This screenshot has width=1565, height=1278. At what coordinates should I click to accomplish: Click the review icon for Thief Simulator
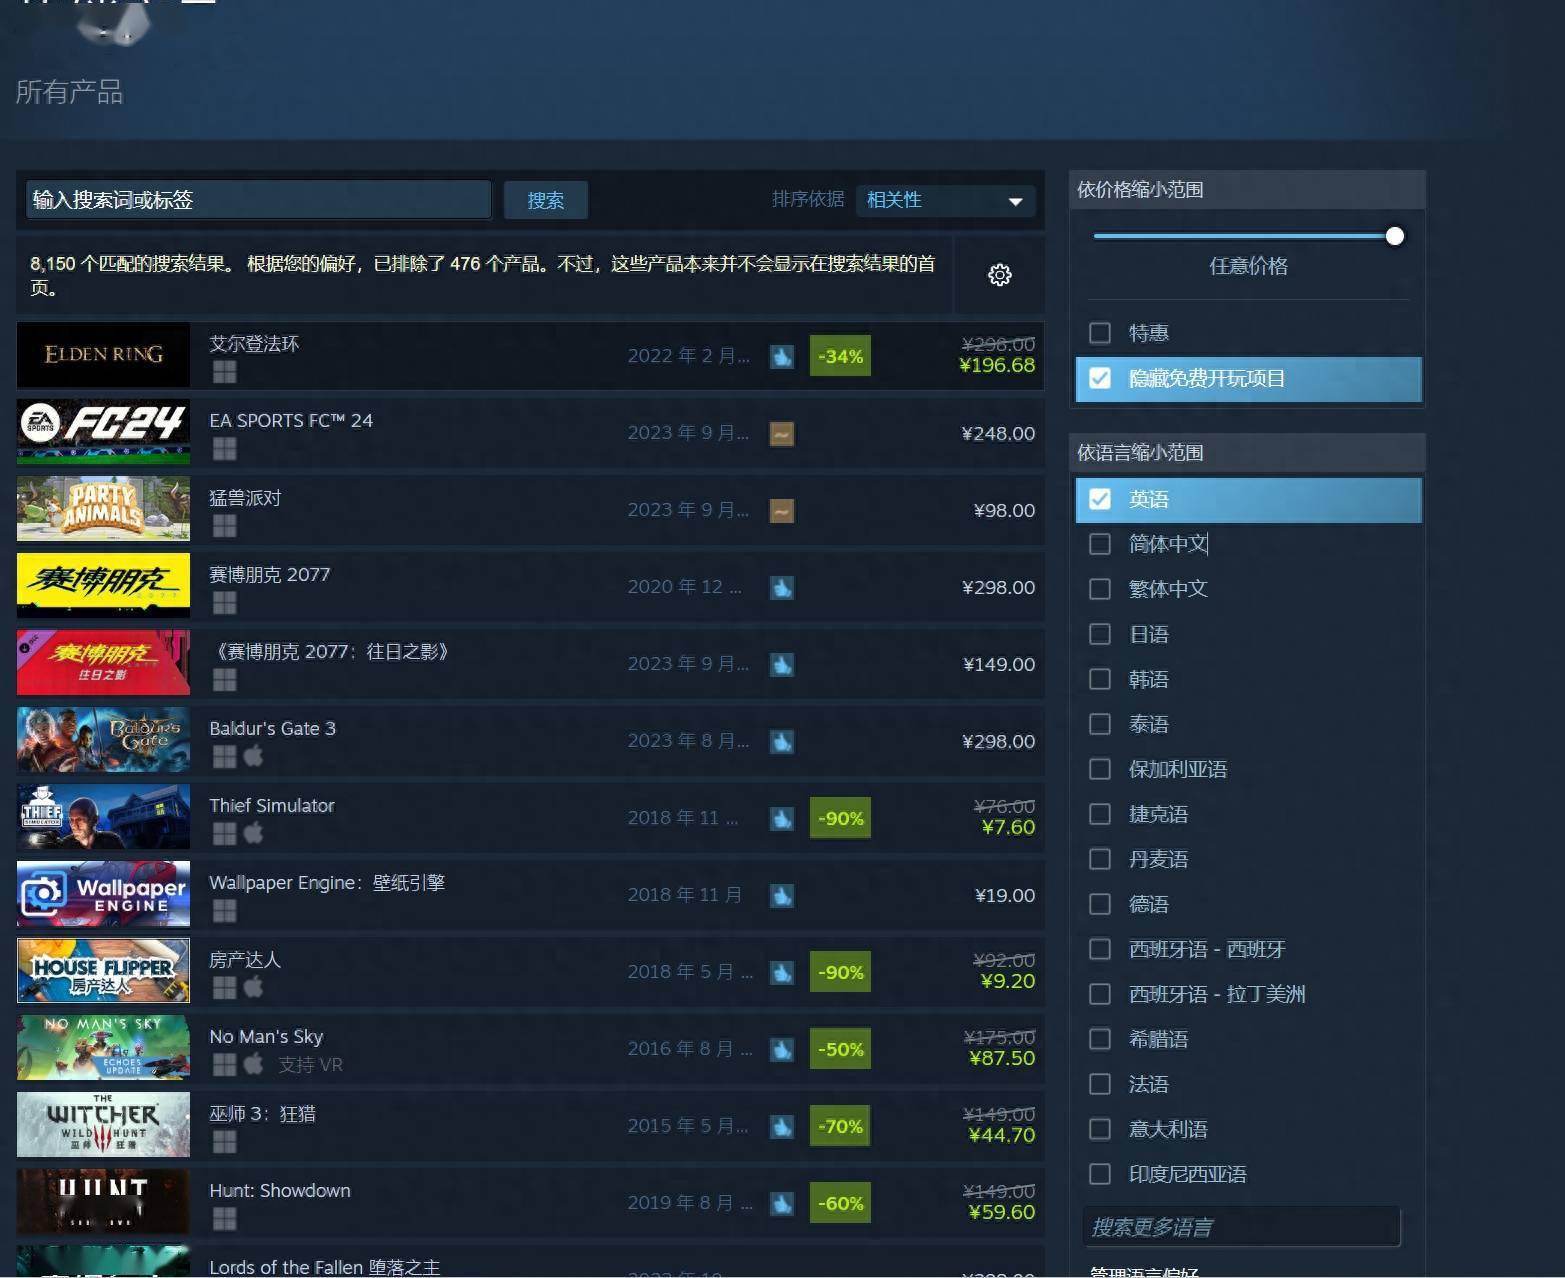pyautogui.click(x=782, y=818)
